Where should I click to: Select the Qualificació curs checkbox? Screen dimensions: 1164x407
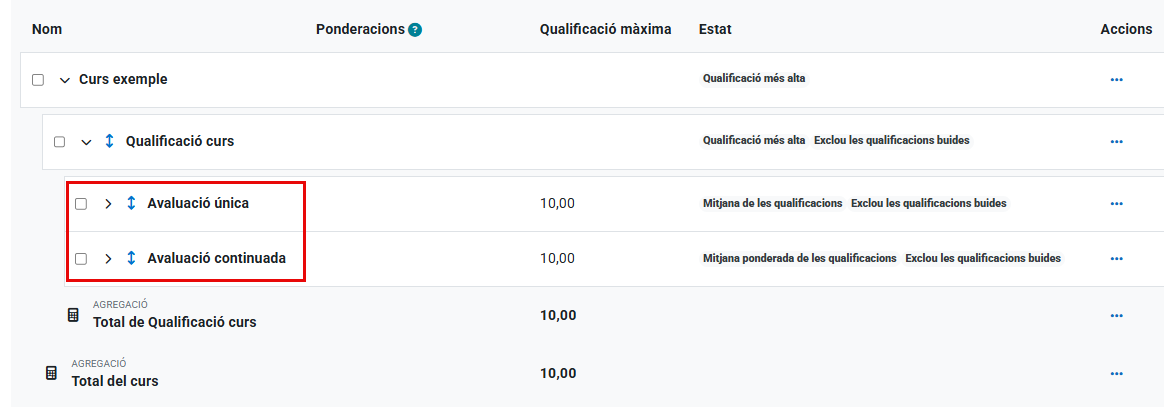[x=60, y=142]
